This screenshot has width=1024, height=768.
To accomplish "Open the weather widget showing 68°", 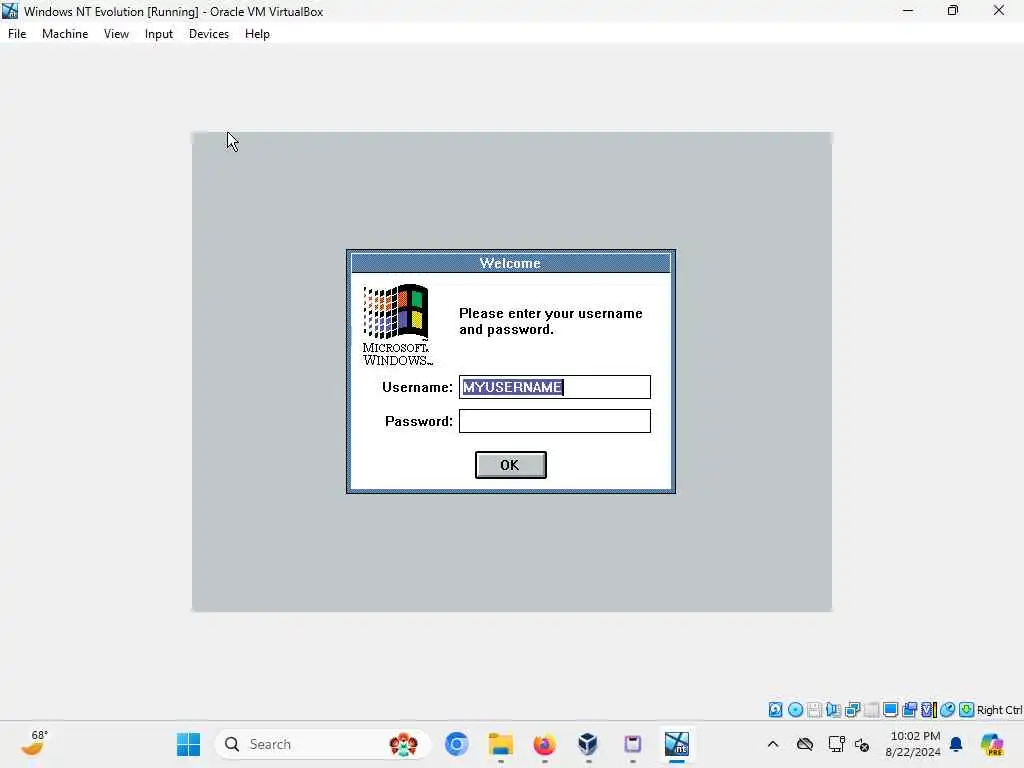I will pyautogui.click(x=34, y=743).
